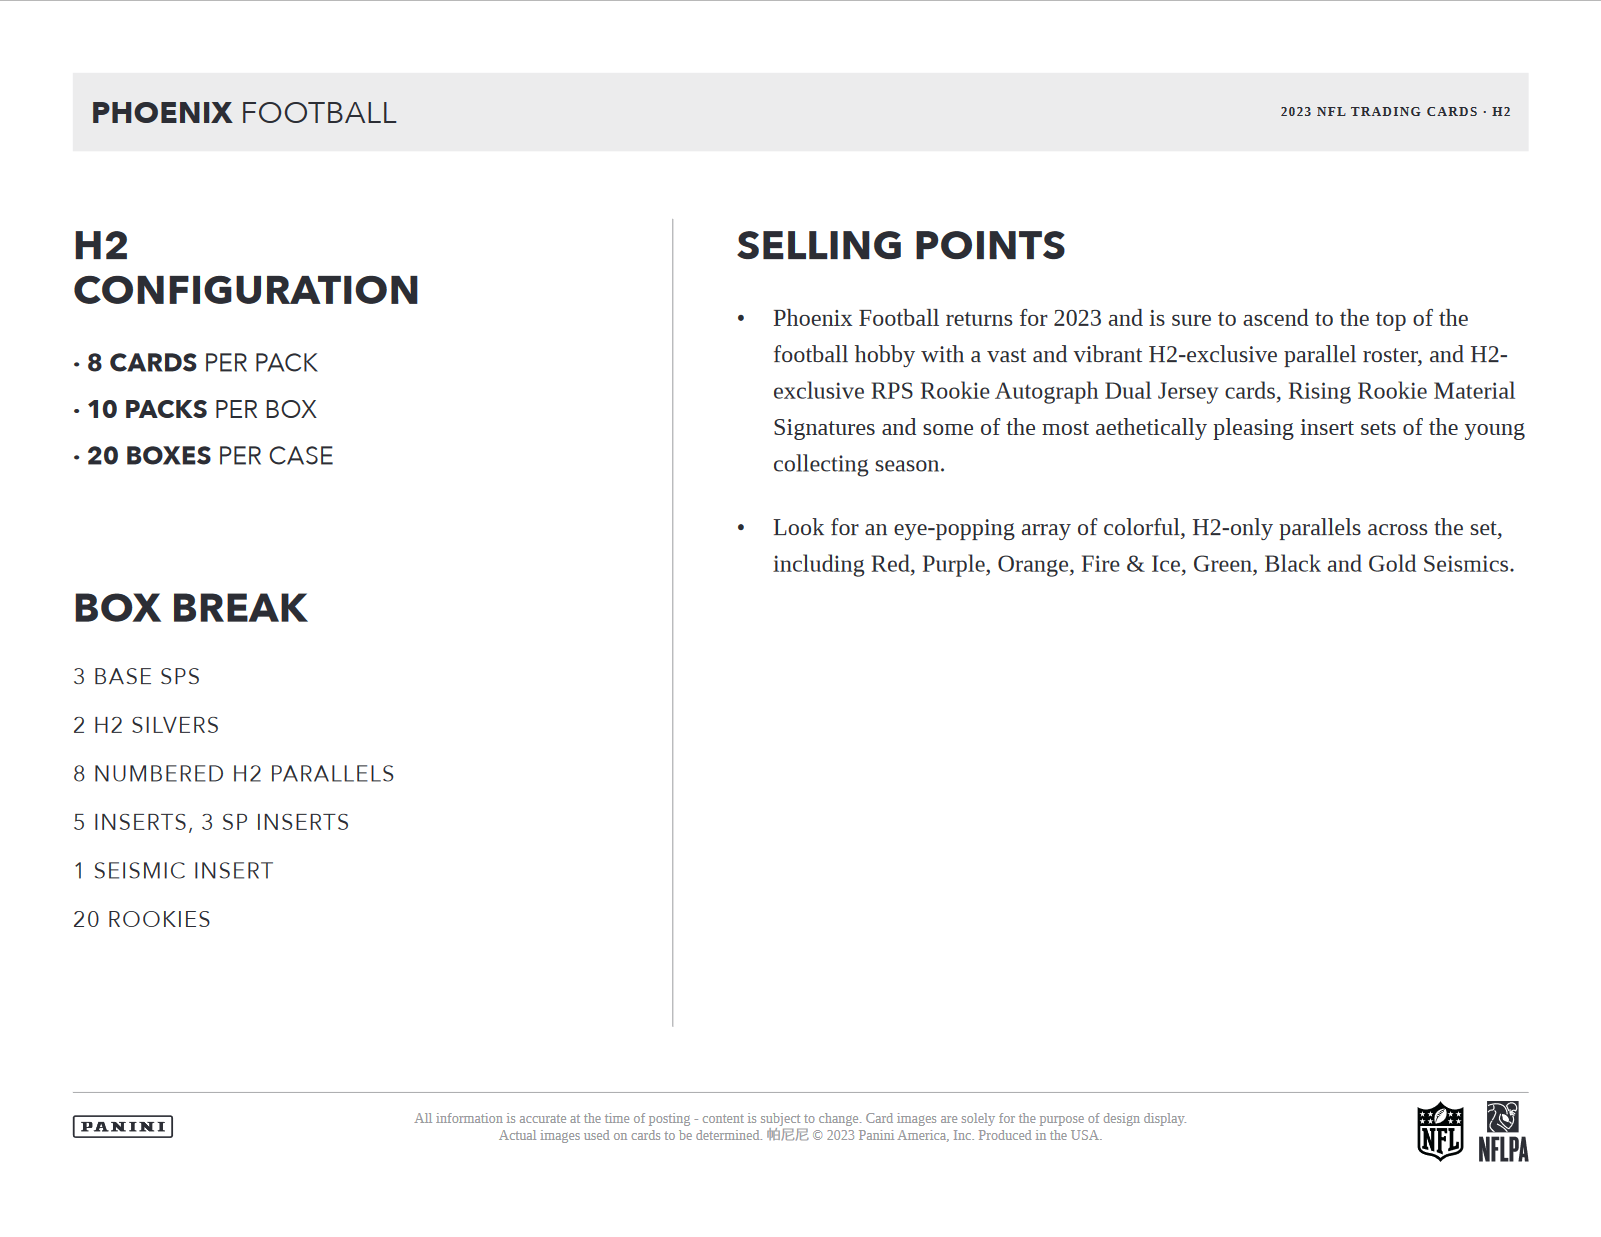
Task: Click the 1 SEISMIC INSERT entry
Action: [x=173, y=871]
